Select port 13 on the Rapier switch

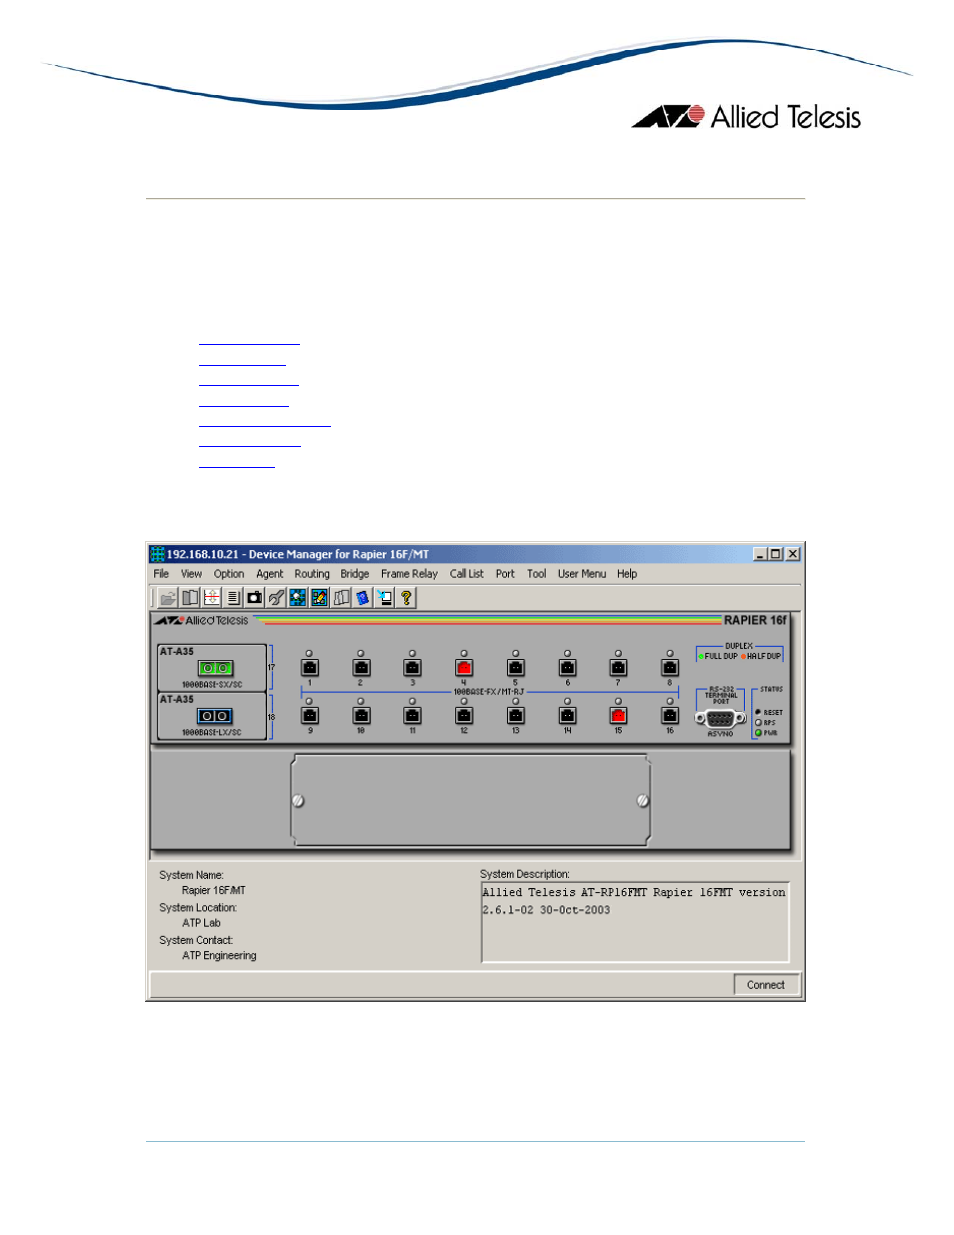tap(516, 715)
